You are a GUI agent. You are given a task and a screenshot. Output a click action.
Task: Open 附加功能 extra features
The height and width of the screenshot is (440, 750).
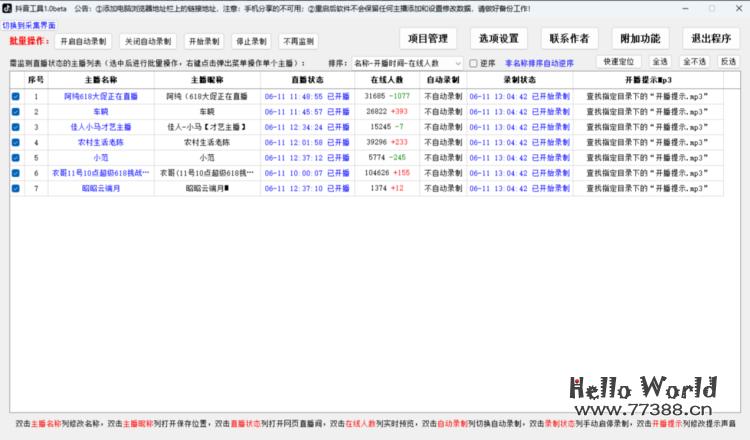(x=640, y=39)
